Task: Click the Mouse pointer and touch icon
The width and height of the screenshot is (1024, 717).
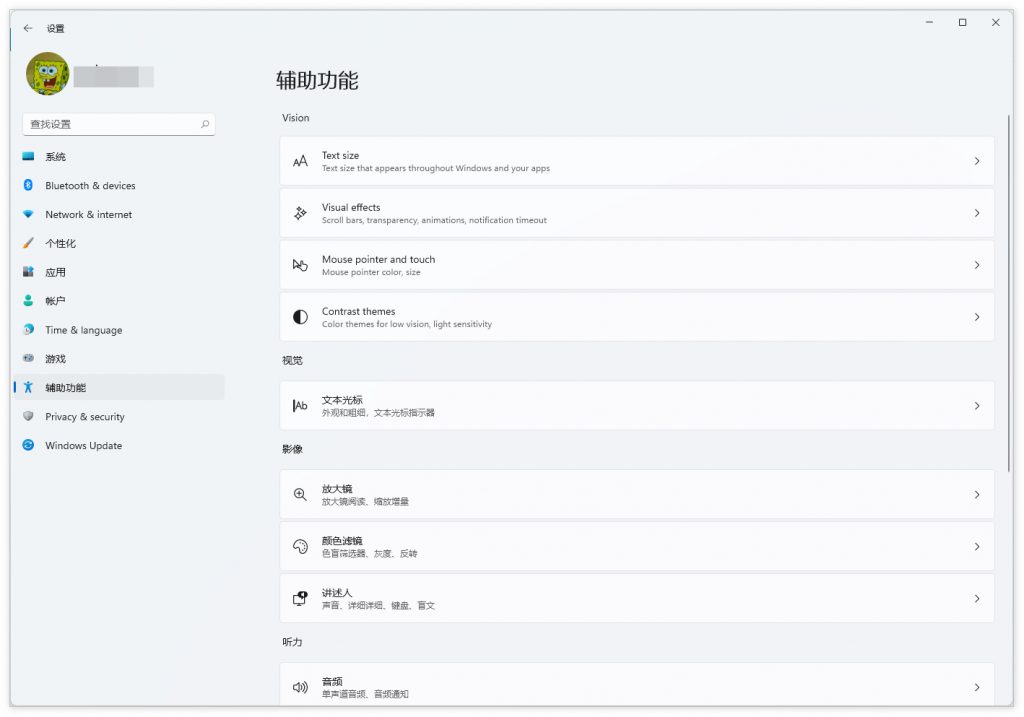Action: [300, 265]
